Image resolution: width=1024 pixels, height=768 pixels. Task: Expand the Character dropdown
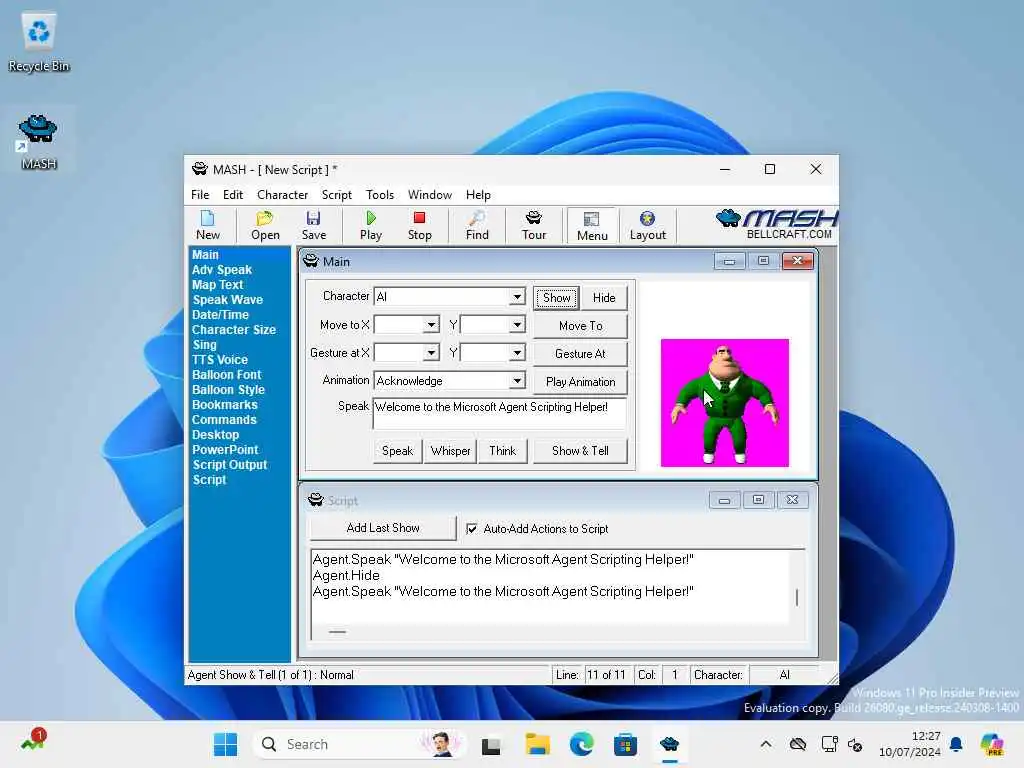click(x=517, y=296)
